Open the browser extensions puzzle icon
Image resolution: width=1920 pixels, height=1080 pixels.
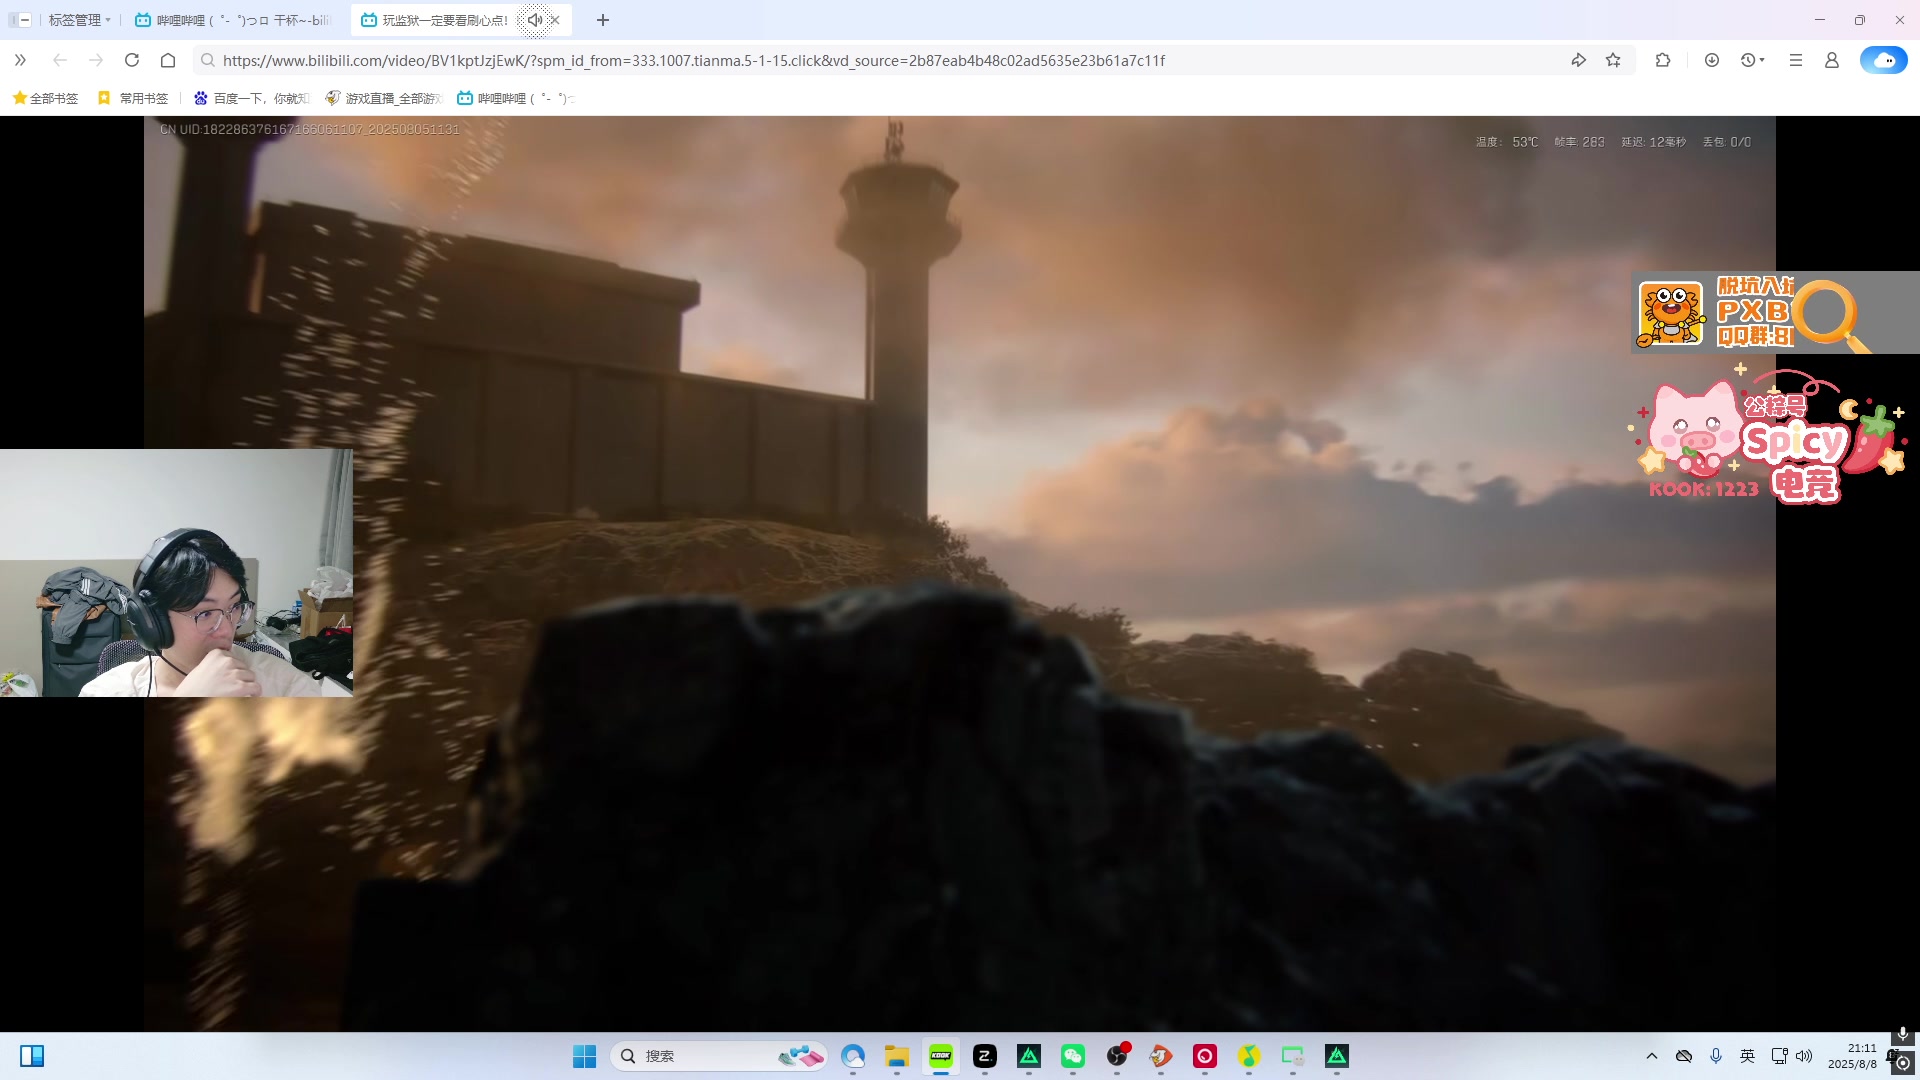(1663, 60)
